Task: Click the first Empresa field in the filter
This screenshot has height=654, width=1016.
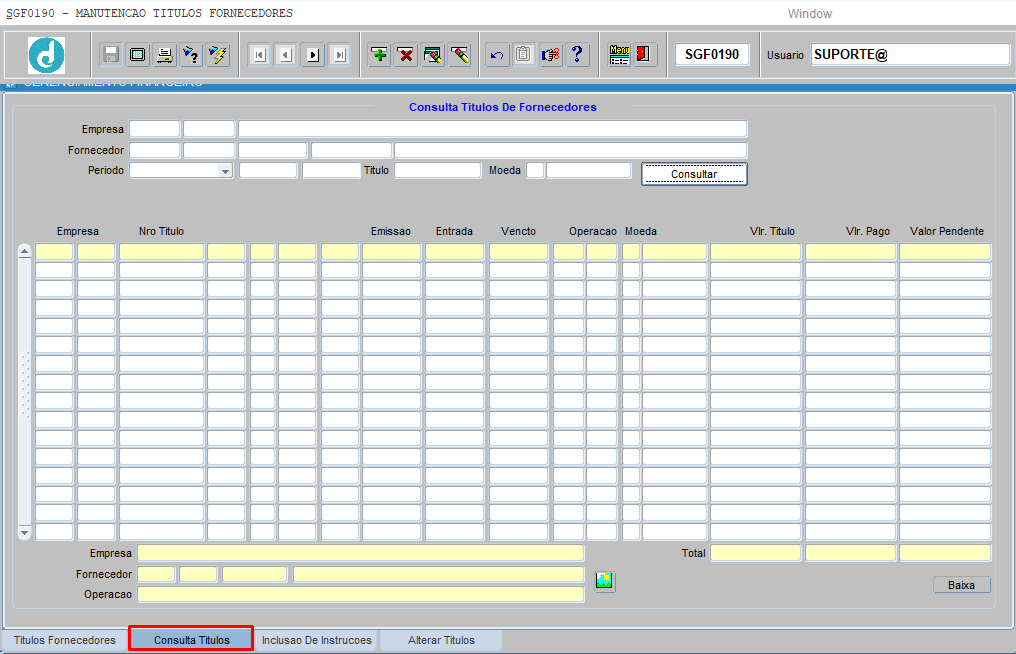Action: 155,128
